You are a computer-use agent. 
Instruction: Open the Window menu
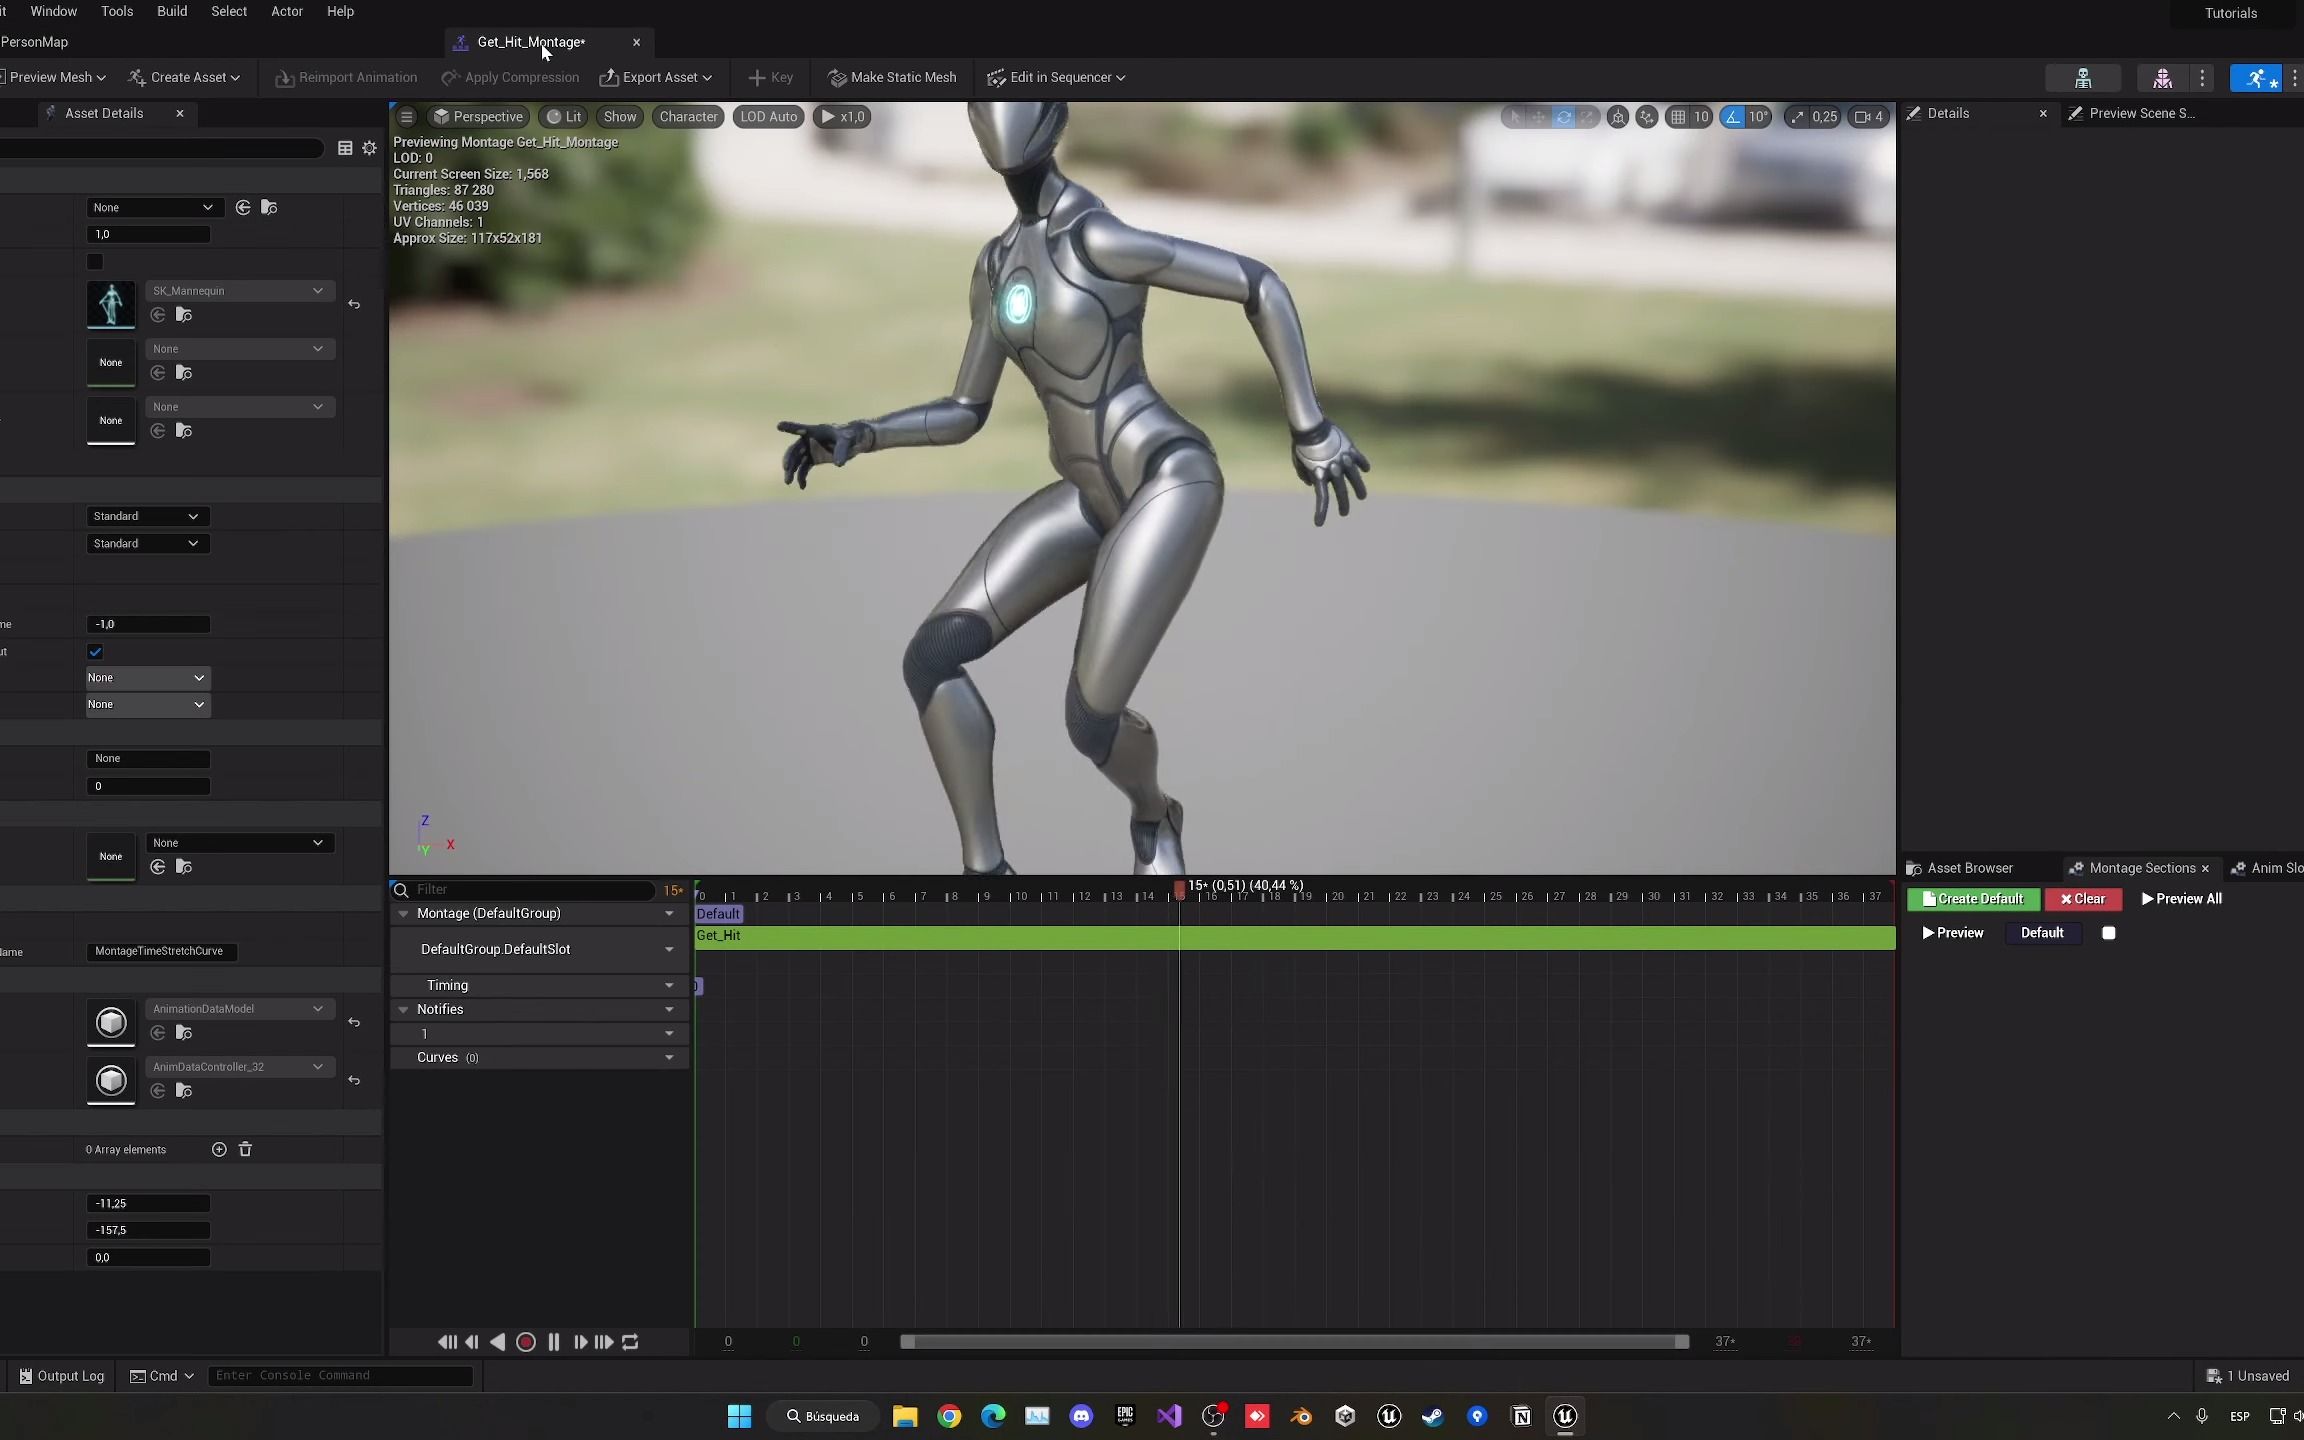(54, 11)
